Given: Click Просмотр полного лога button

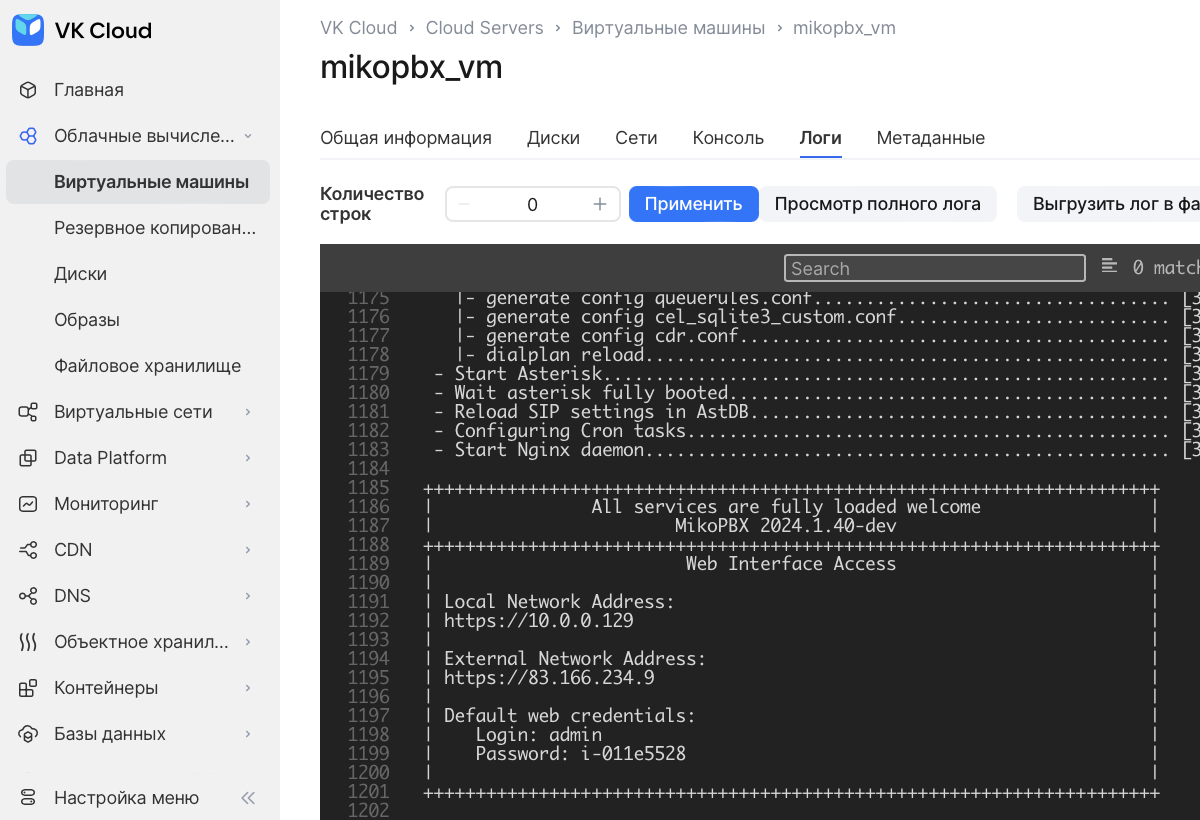Looking at the screenshot, I should coord(877,204).
